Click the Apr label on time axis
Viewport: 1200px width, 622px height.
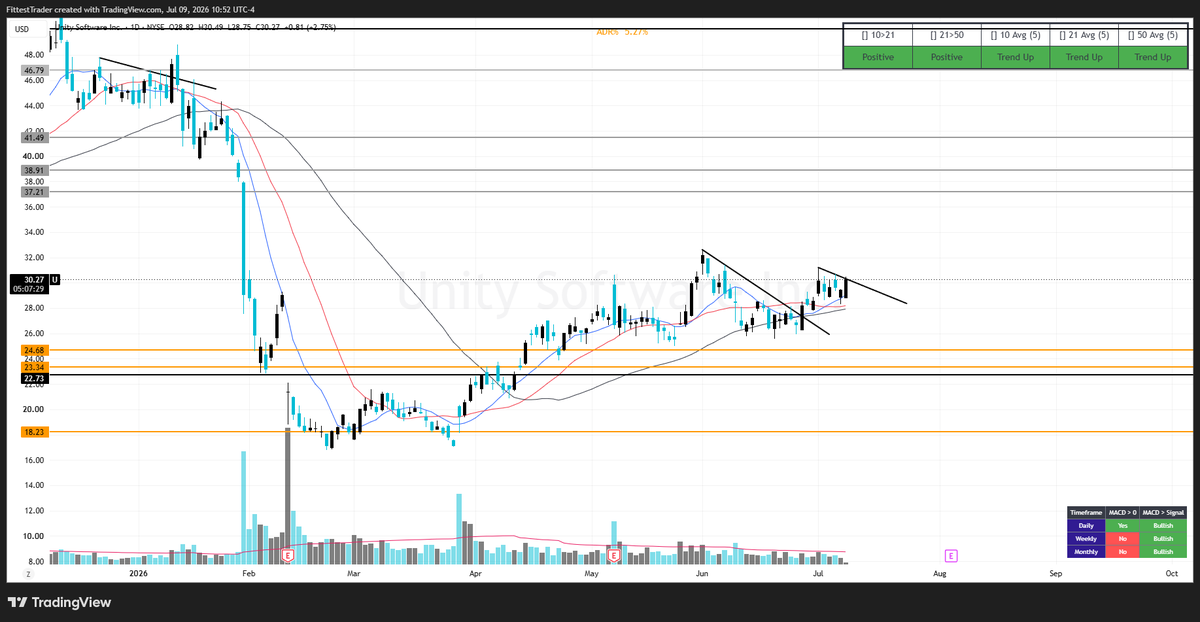475,574
